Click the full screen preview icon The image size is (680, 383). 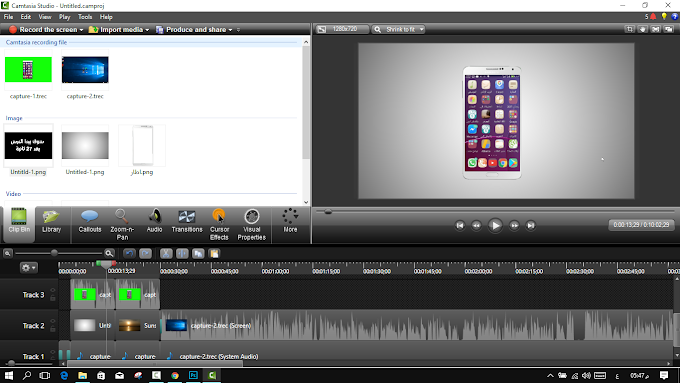[656, 29]
